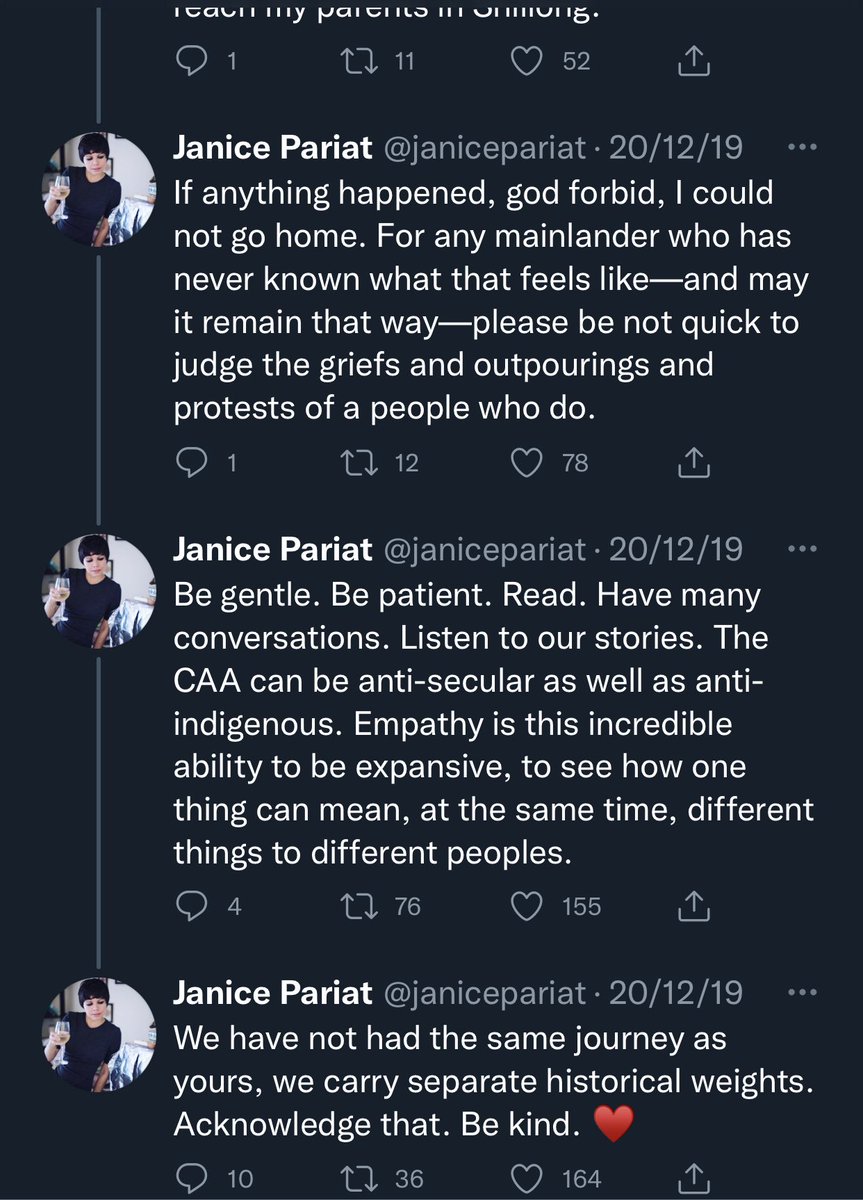Open more options on 'We have not had' tweet
This screenshot has height=1200, width=863.
pos(802,993)
